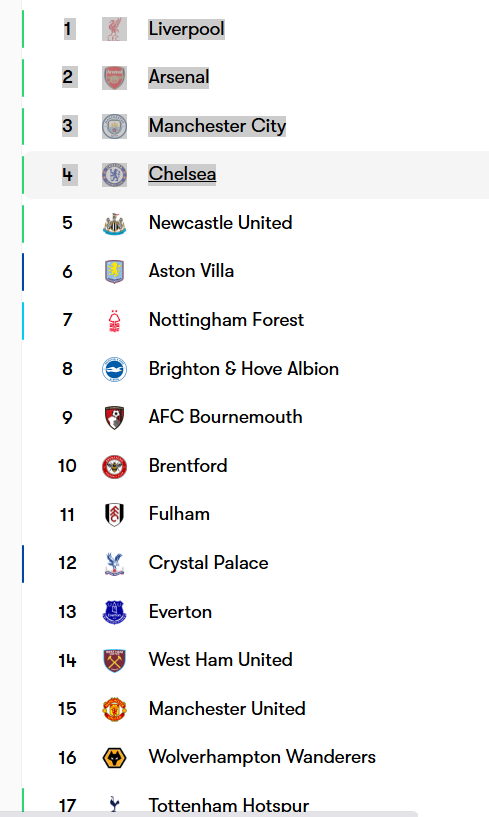489x817 pixels.
Task: Go to West Ham United page
Action: click(221, 660)
